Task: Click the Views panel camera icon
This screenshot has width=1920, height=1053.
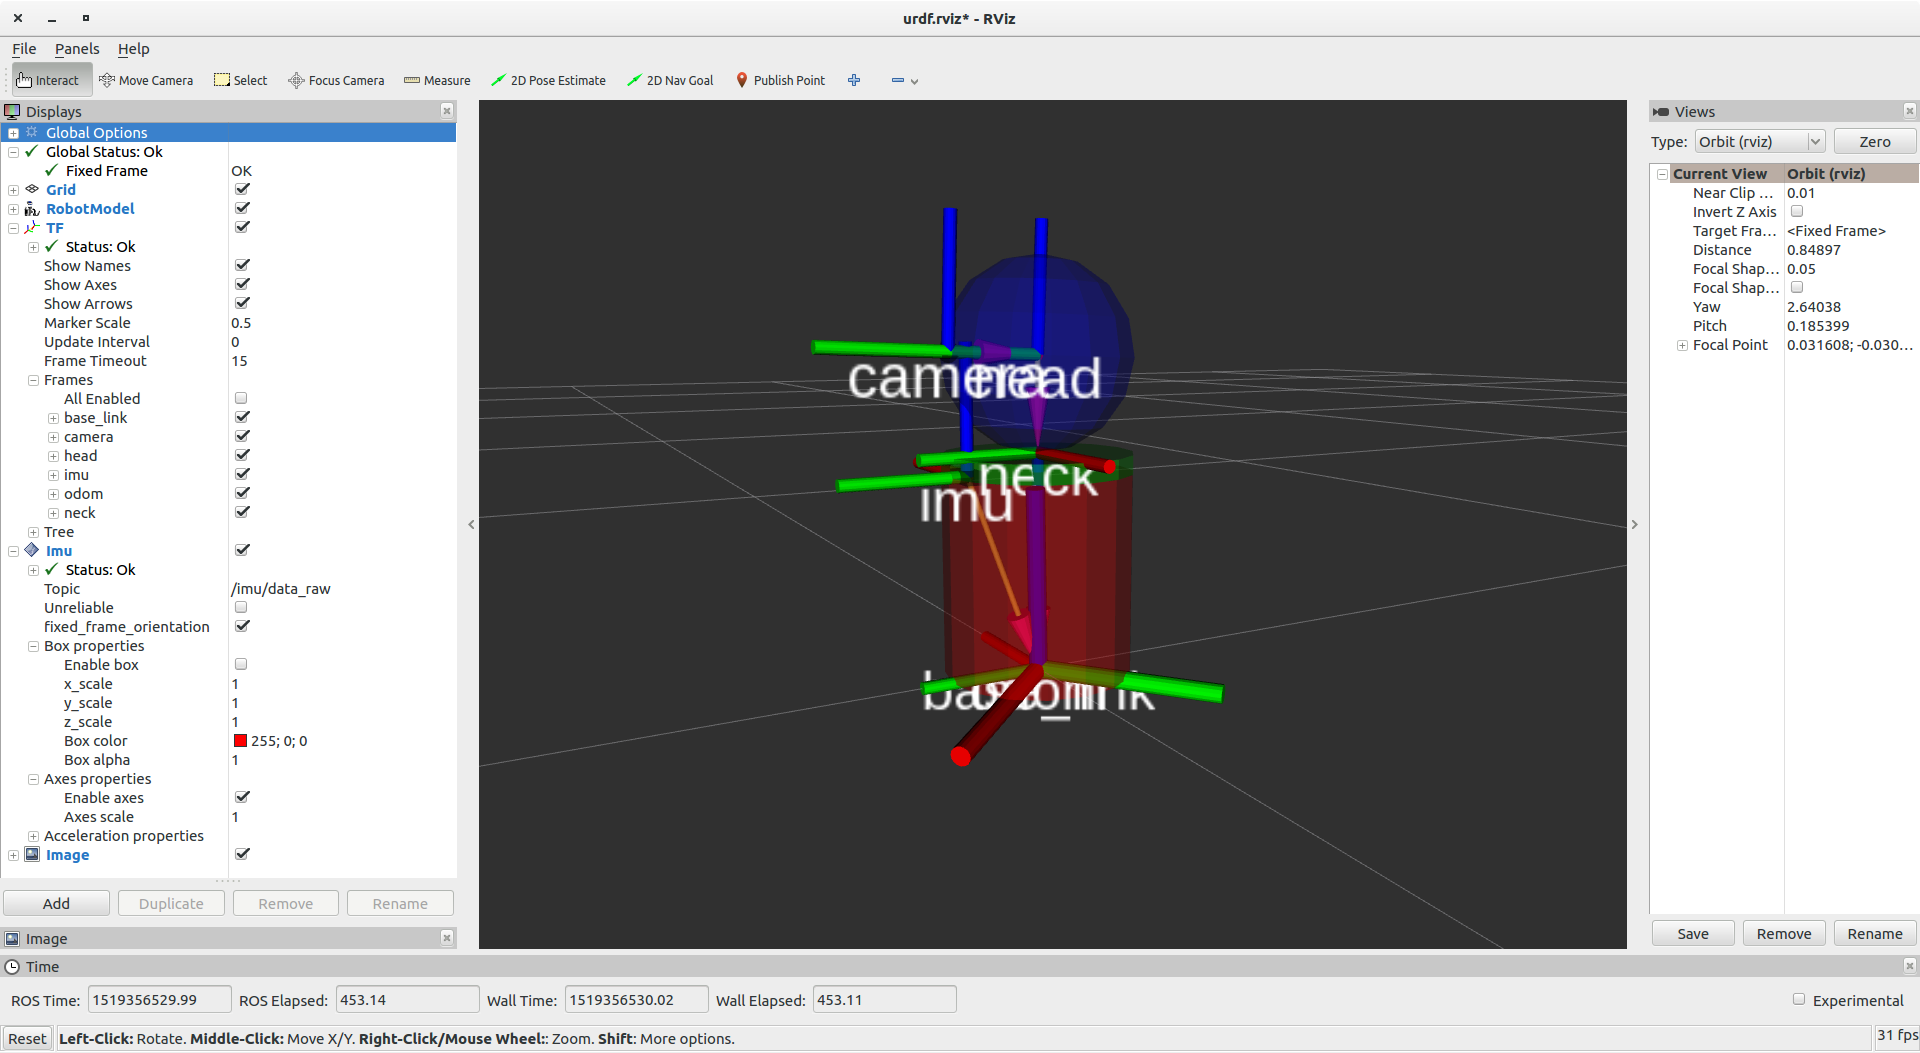Action: [x=1661, y=112]
